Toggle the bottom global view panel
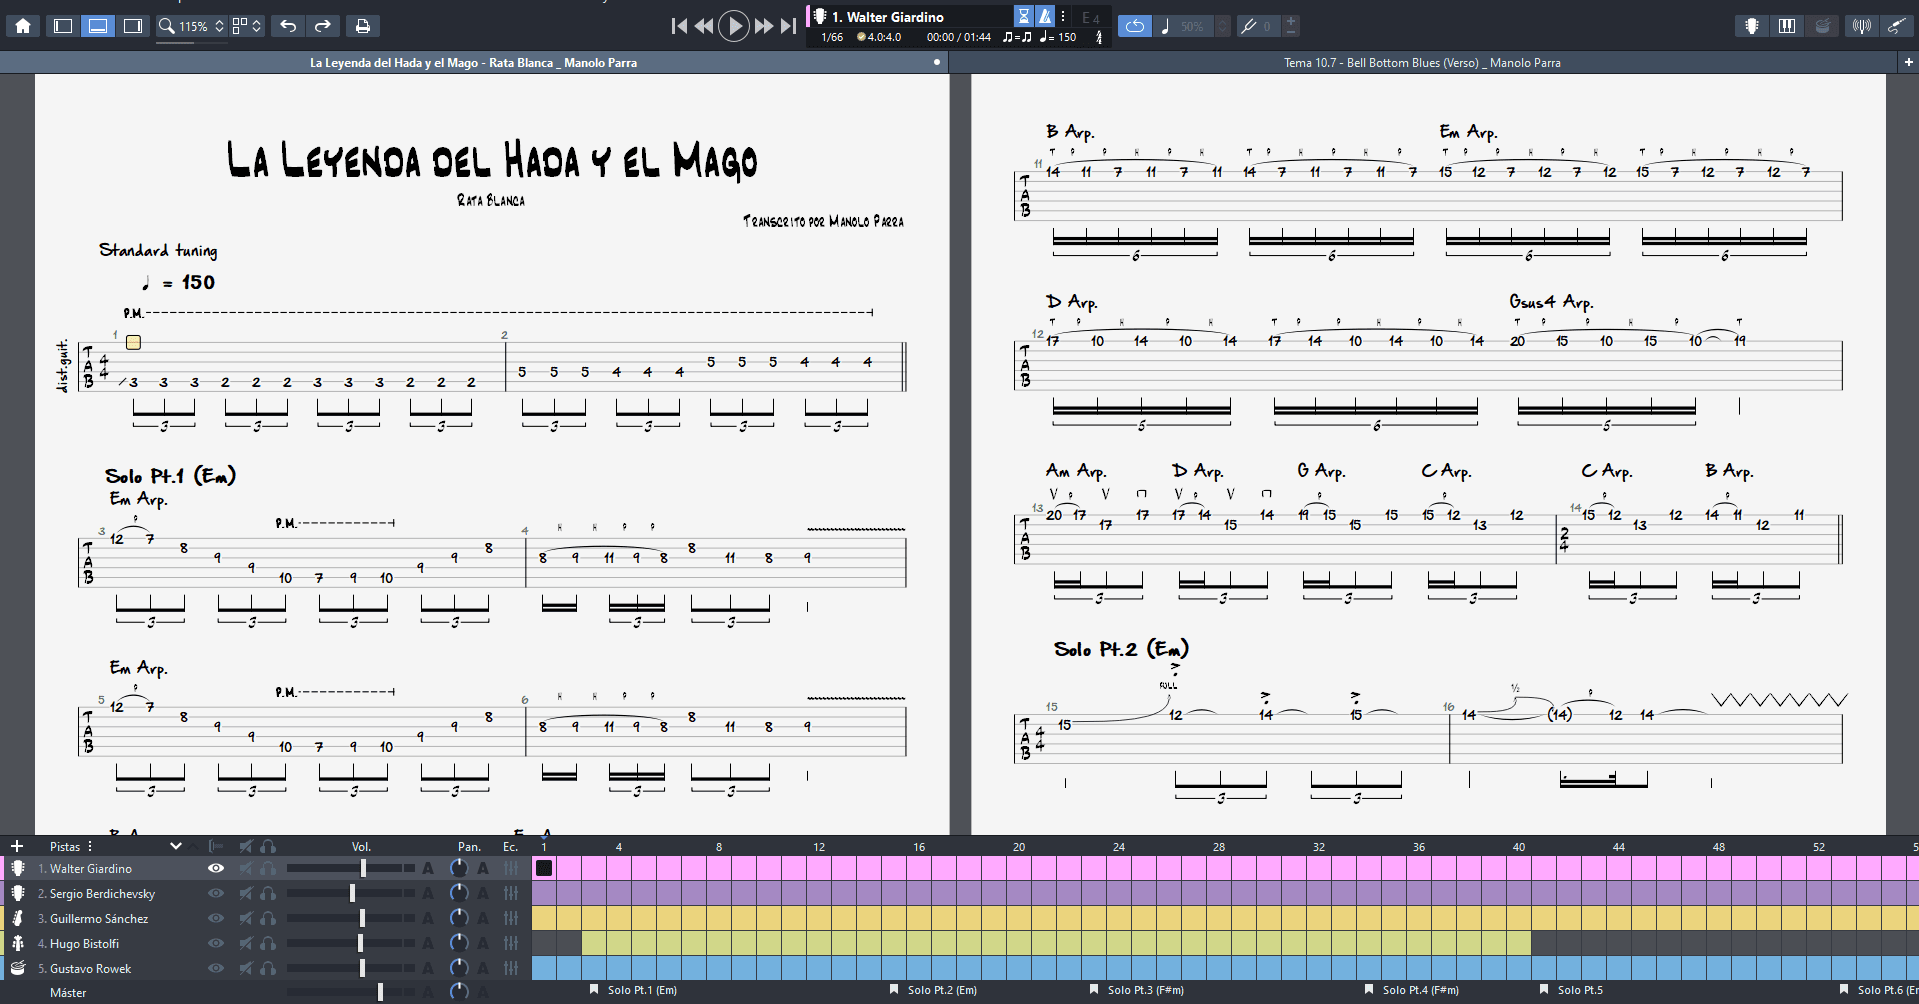Viewport: 1919px width, 1004px height. tap(98, 26)
